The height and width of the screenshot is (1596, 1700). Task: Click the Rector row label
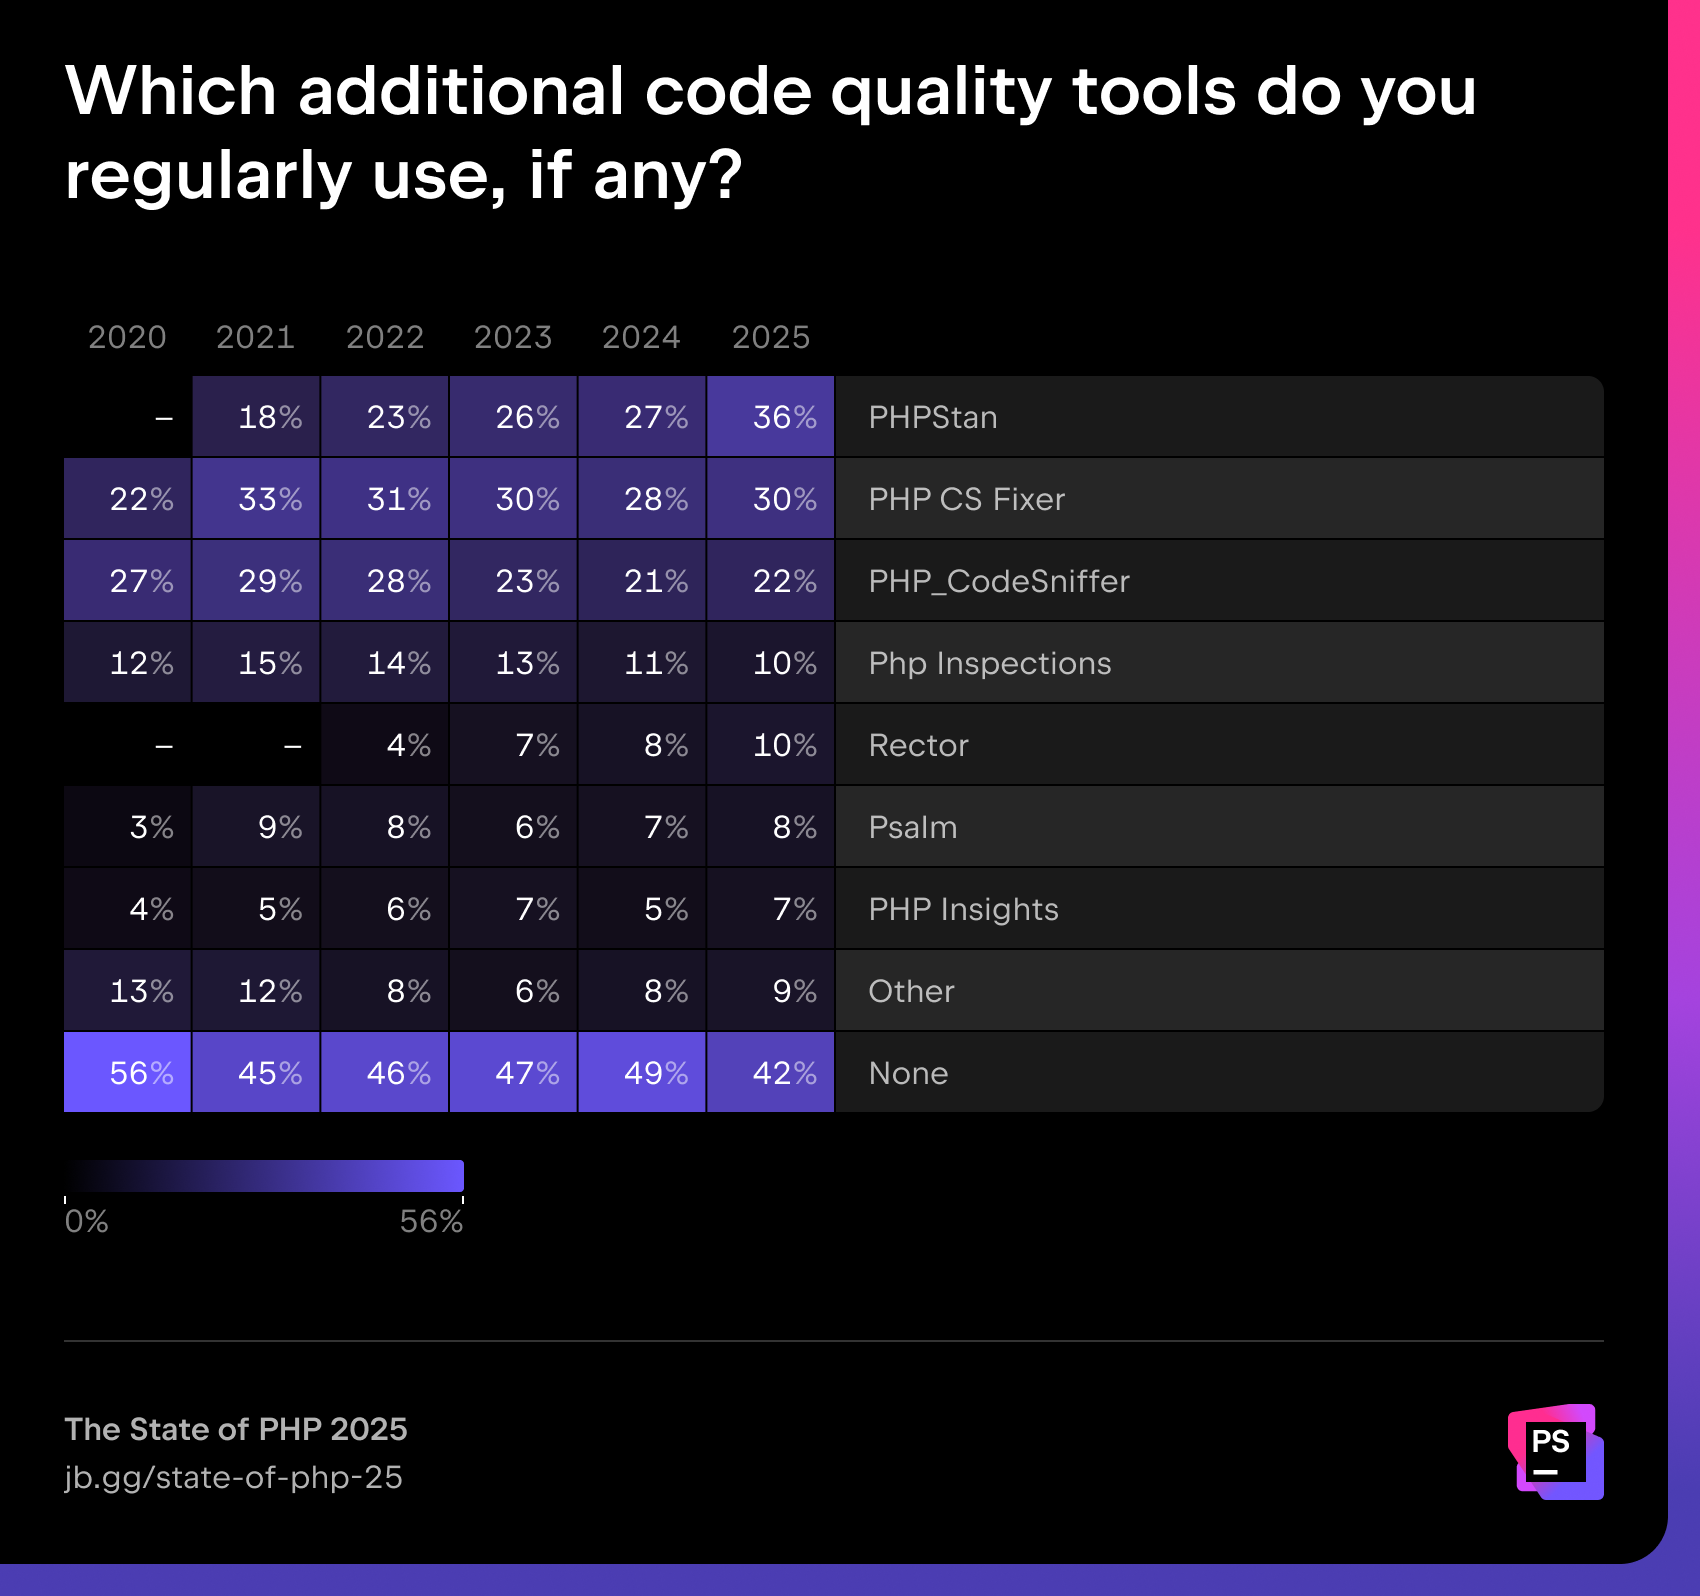918,745
